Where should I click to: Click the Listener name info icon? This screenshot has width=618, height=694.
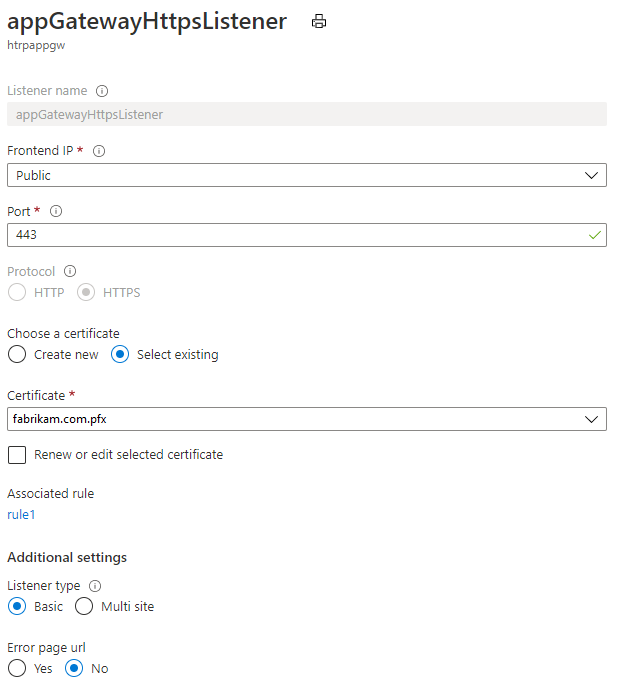tap(102, 91)
